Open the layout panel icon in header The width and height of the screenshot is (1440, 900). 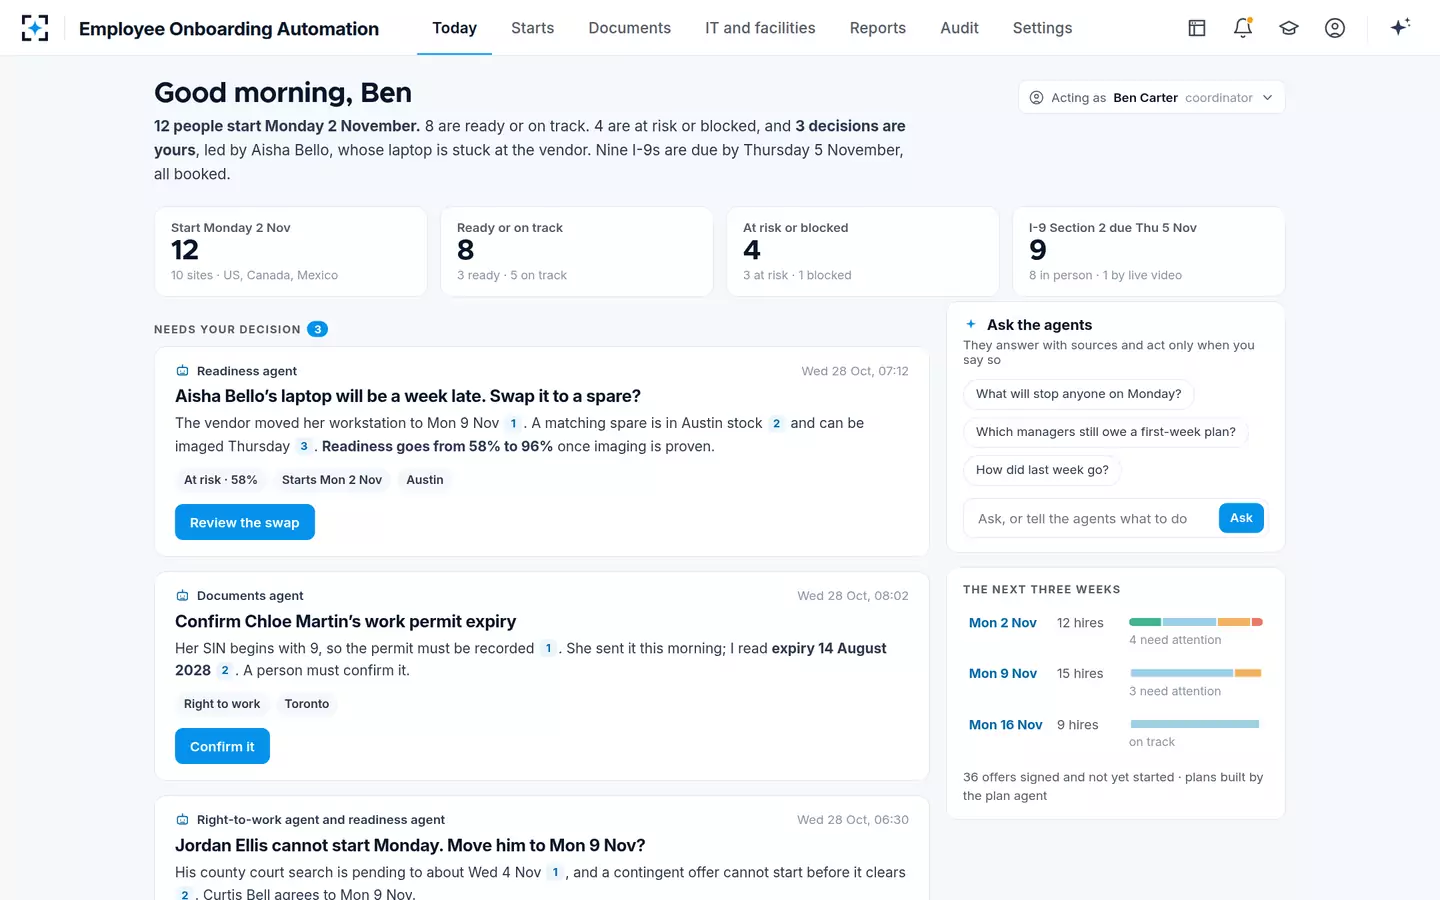[1197, 28]
